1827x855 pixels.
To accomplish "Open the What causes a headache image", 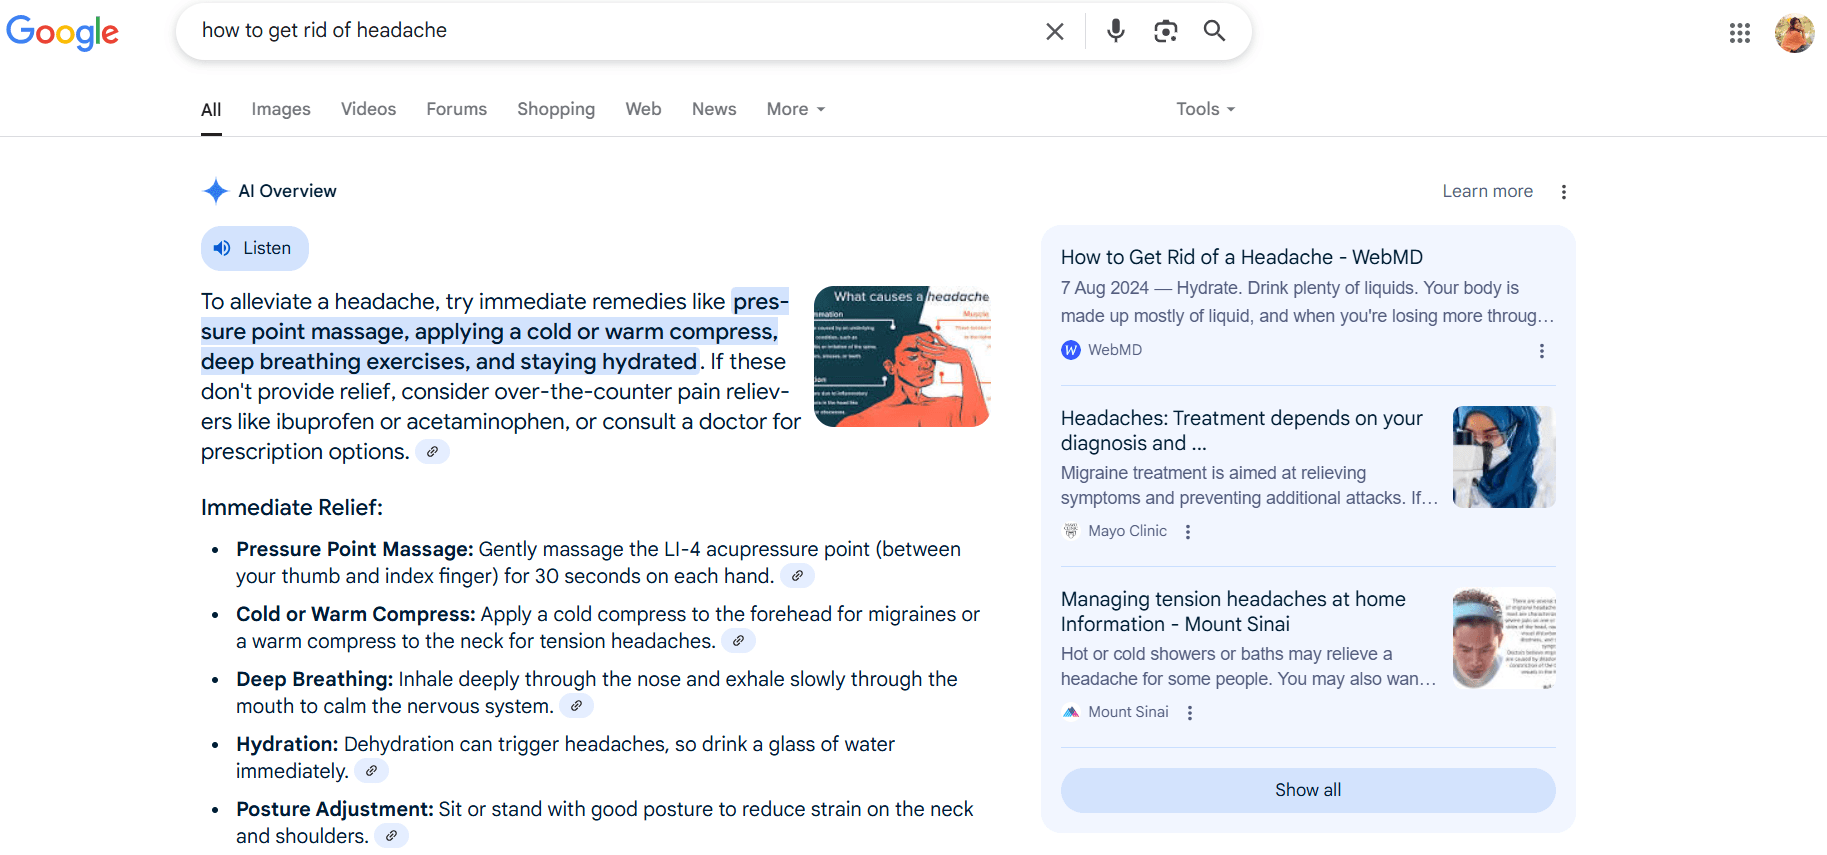I will [x=902, y=357].
